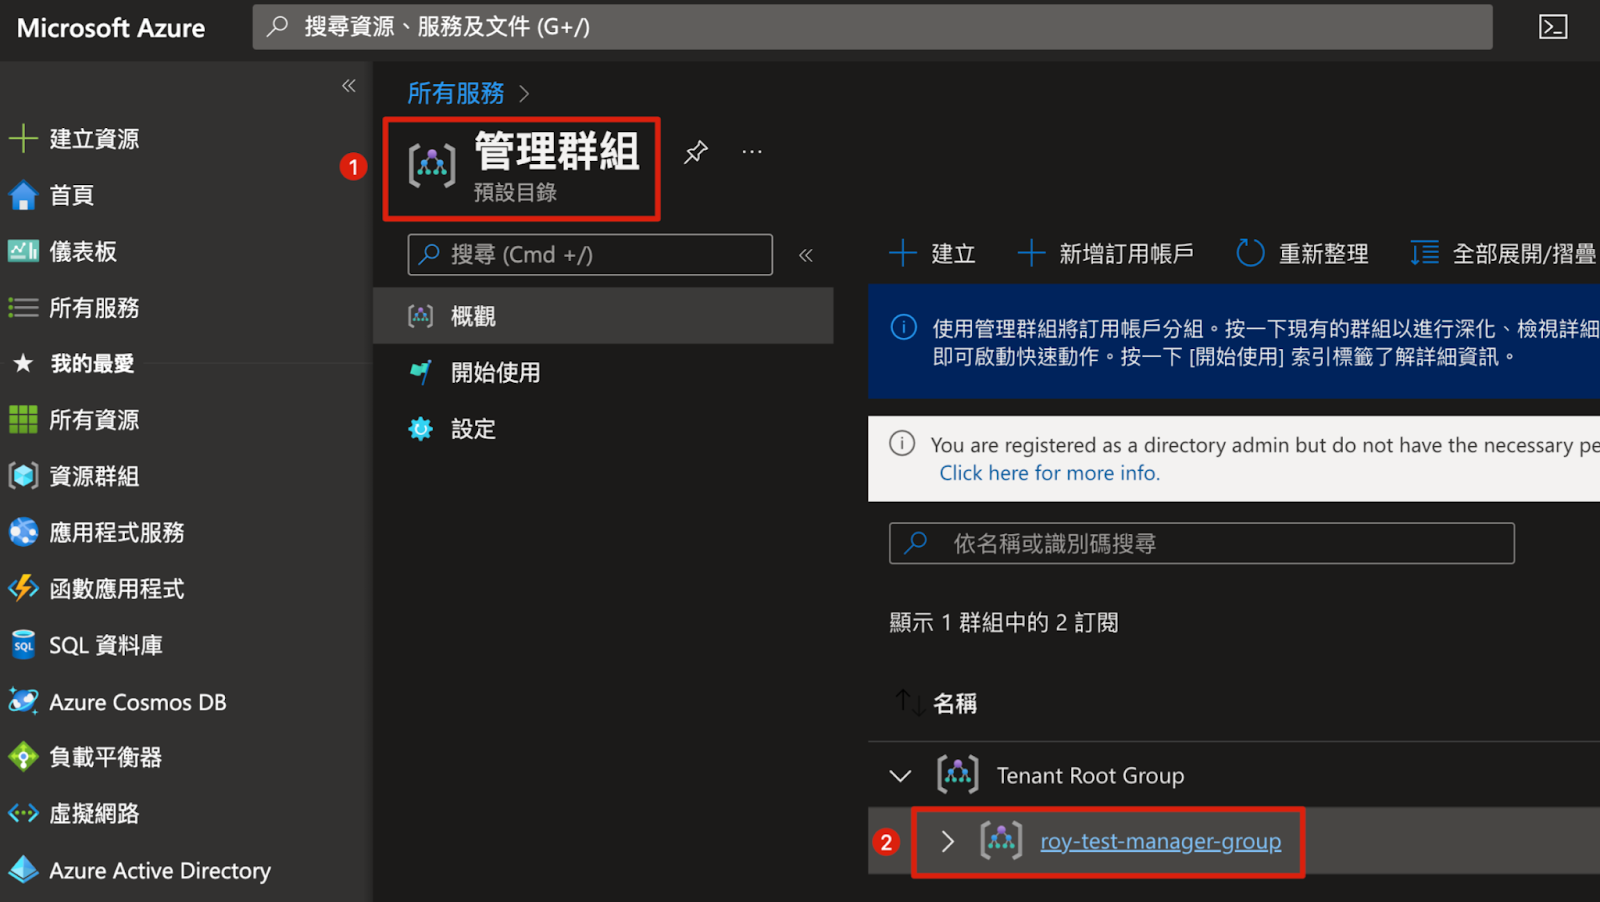Open SQL databases from sidebar icon
This screenshot has height=902, width=1600.
click(x=23, y=646)
